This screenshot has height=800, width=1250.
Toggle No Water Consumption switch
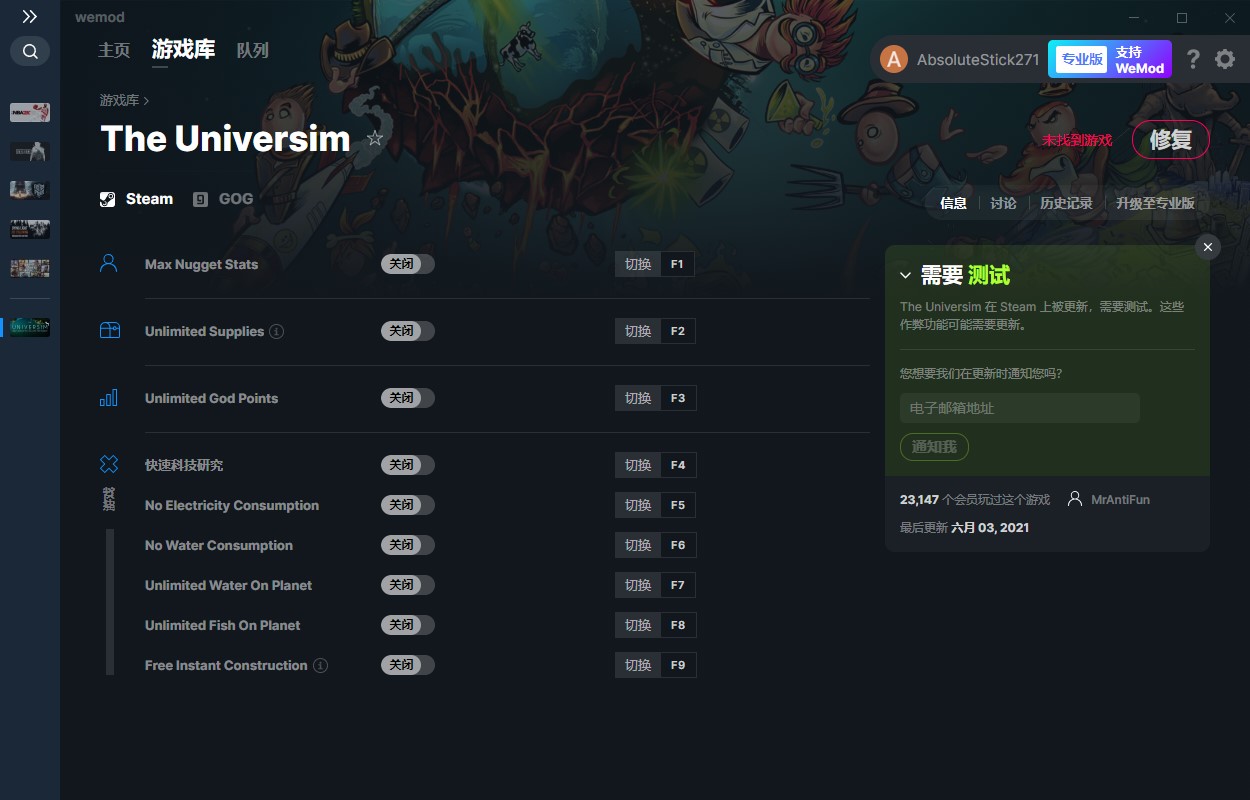pyautogui.click(x=408, y=545)
